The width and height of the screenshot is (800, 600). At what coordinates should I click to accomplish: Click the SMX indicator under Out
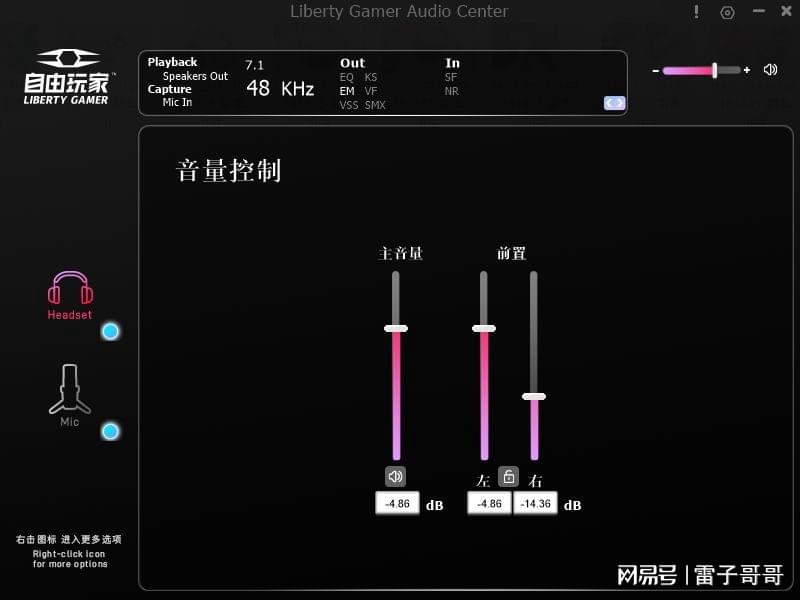pyautogui.click(x=375, y=105)
